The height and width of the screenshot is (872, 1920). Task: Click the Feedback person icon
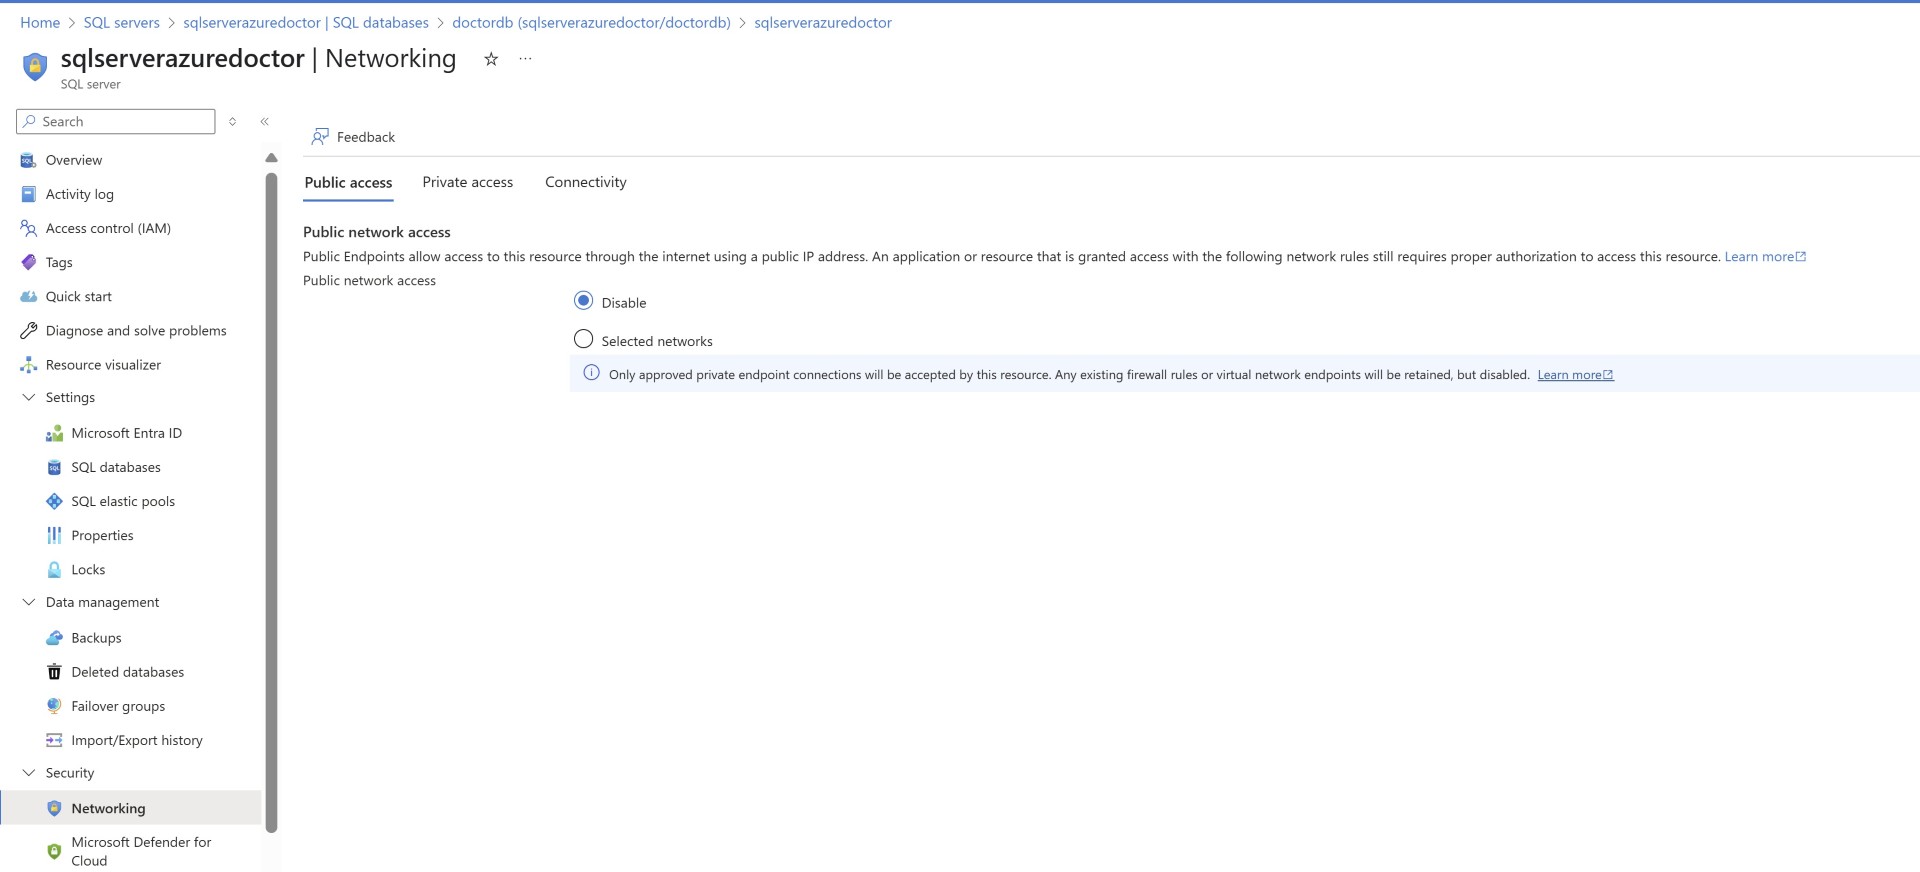pyautogui.click(x=320, y=137)
